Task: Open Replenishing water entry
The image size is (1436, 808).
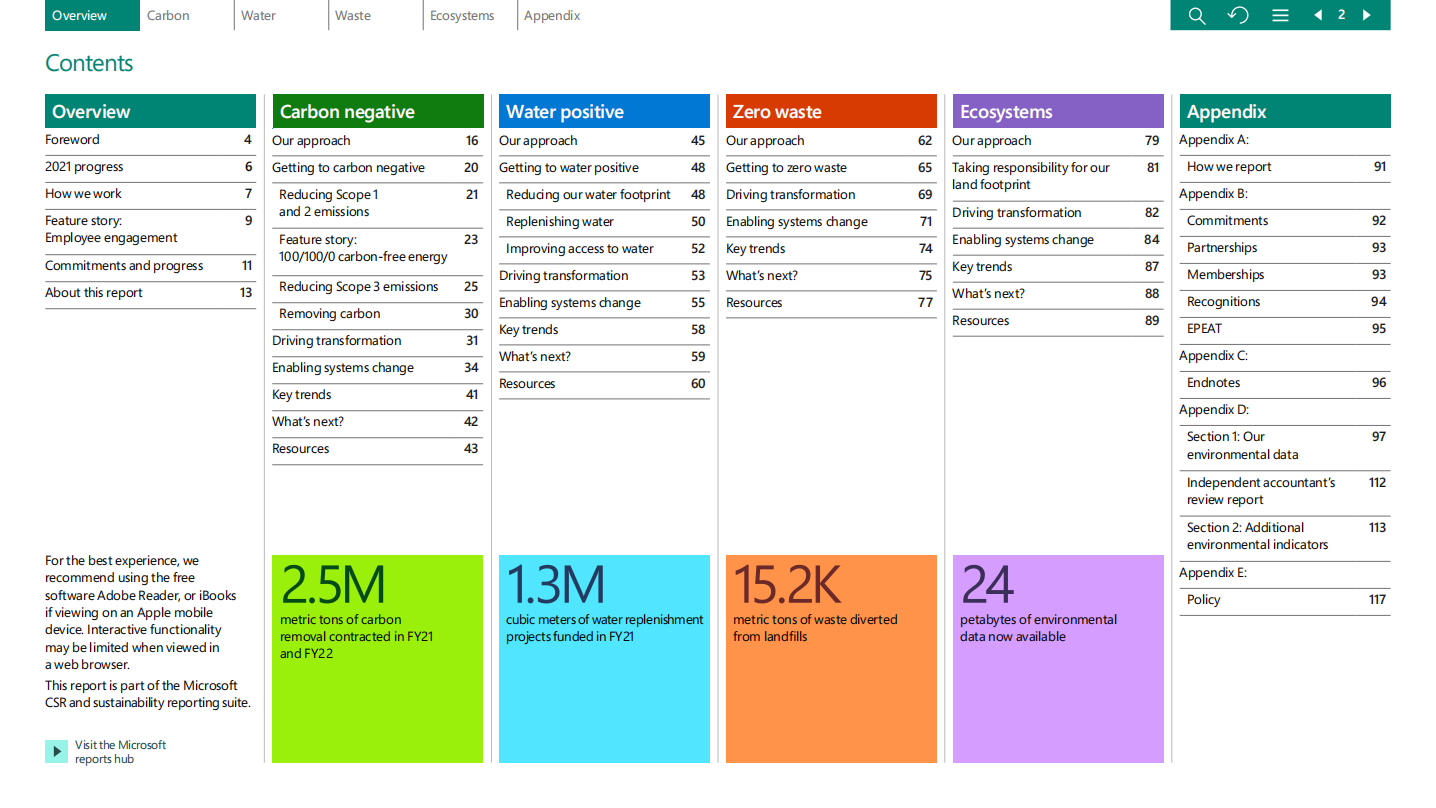Action: coord(560,222)
